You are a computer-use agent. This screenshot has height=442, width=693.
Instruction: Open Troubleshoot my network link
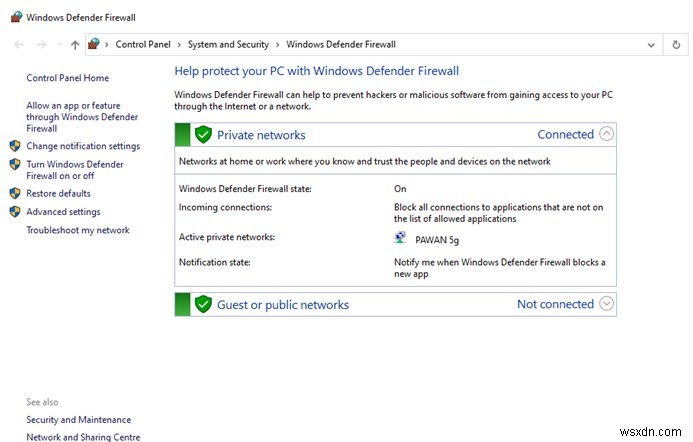click(x=78, y=230)
